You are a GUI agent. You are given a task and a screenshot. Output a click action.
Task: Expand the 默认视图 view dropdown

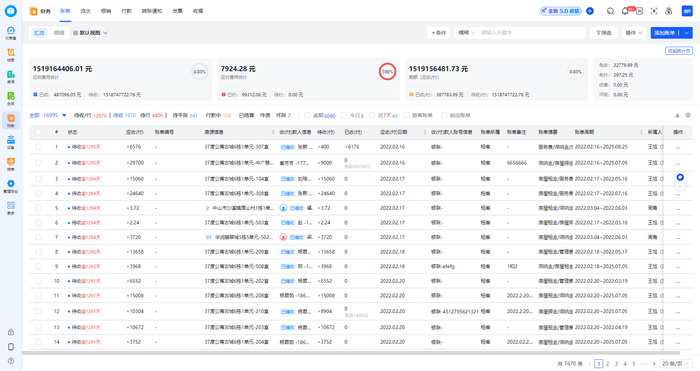[x=90, y=33]
